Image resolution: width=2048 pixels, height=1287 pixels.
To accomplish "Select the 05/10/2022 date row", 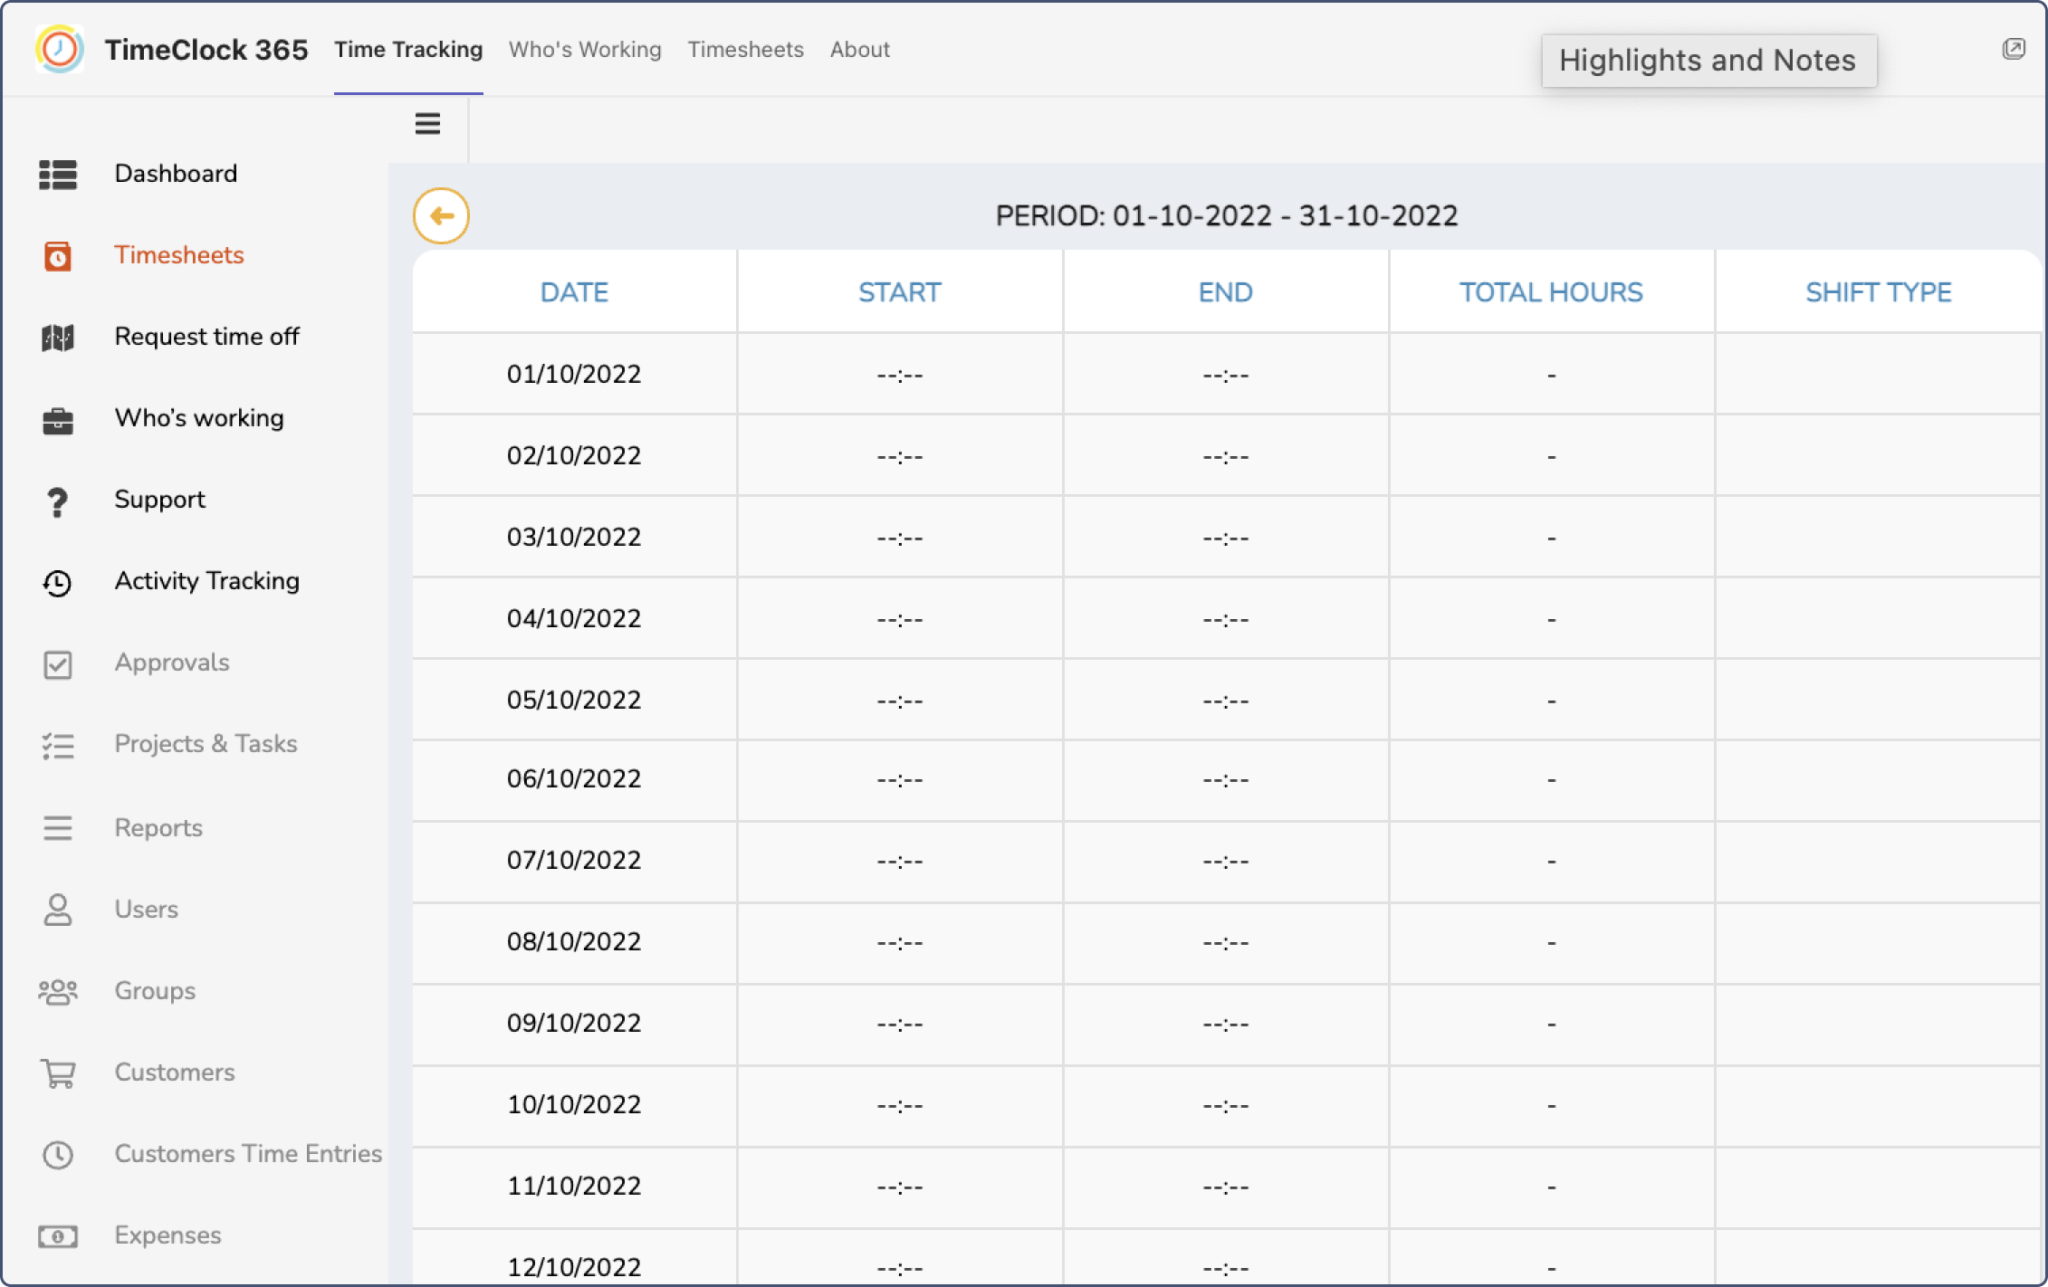I will [x=574, y=700].
